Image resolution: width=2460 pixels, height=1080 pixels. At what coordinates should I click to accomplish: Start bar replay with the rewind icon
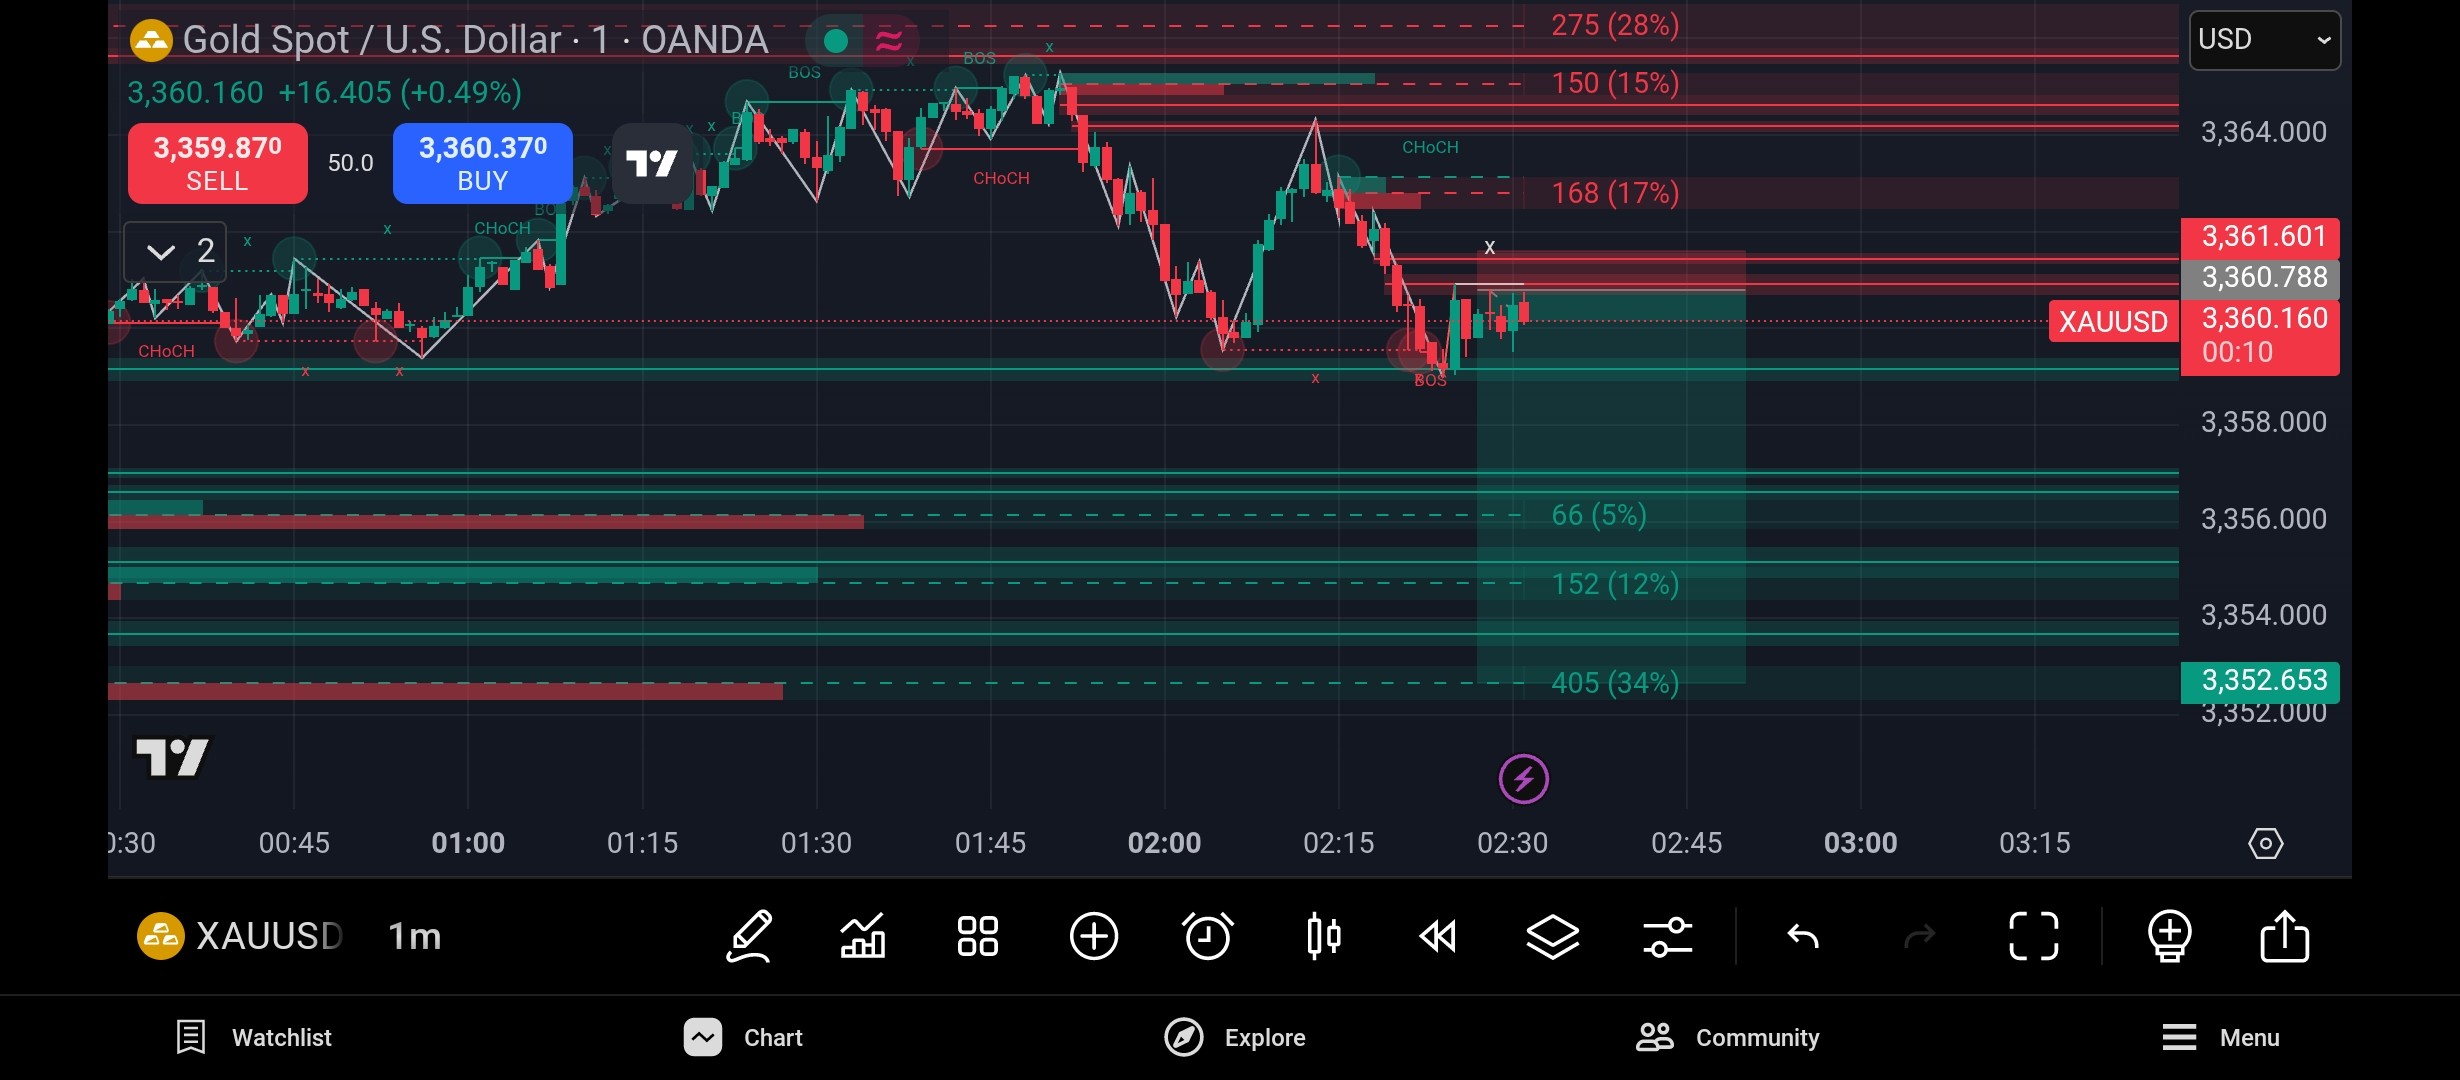1438,937
